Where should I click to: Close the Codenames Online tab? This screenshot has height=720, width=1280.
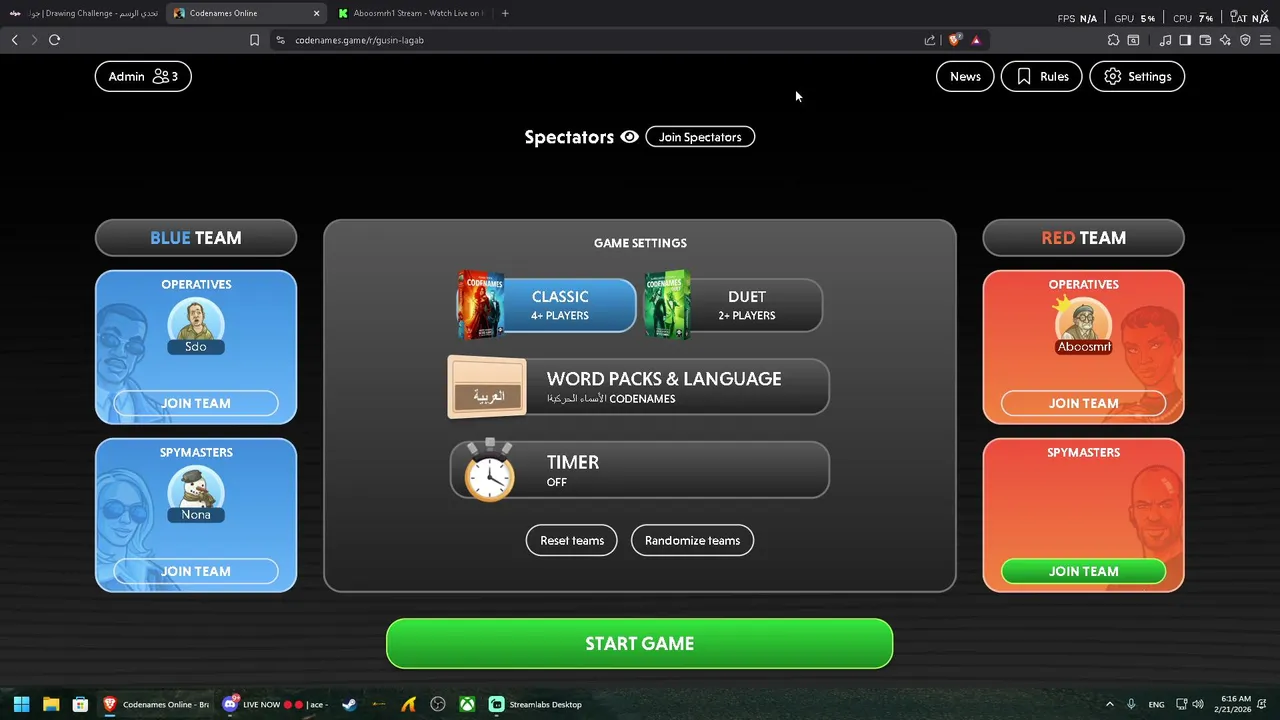coord(317,13)
